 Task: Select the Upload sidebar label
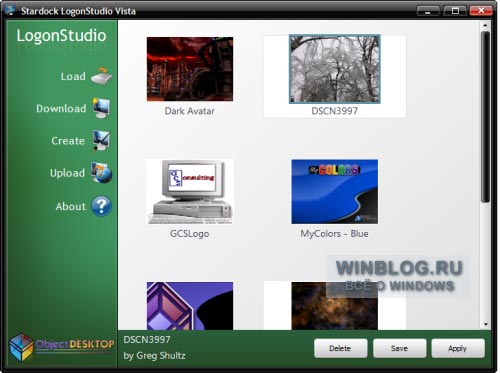(67, 173)
